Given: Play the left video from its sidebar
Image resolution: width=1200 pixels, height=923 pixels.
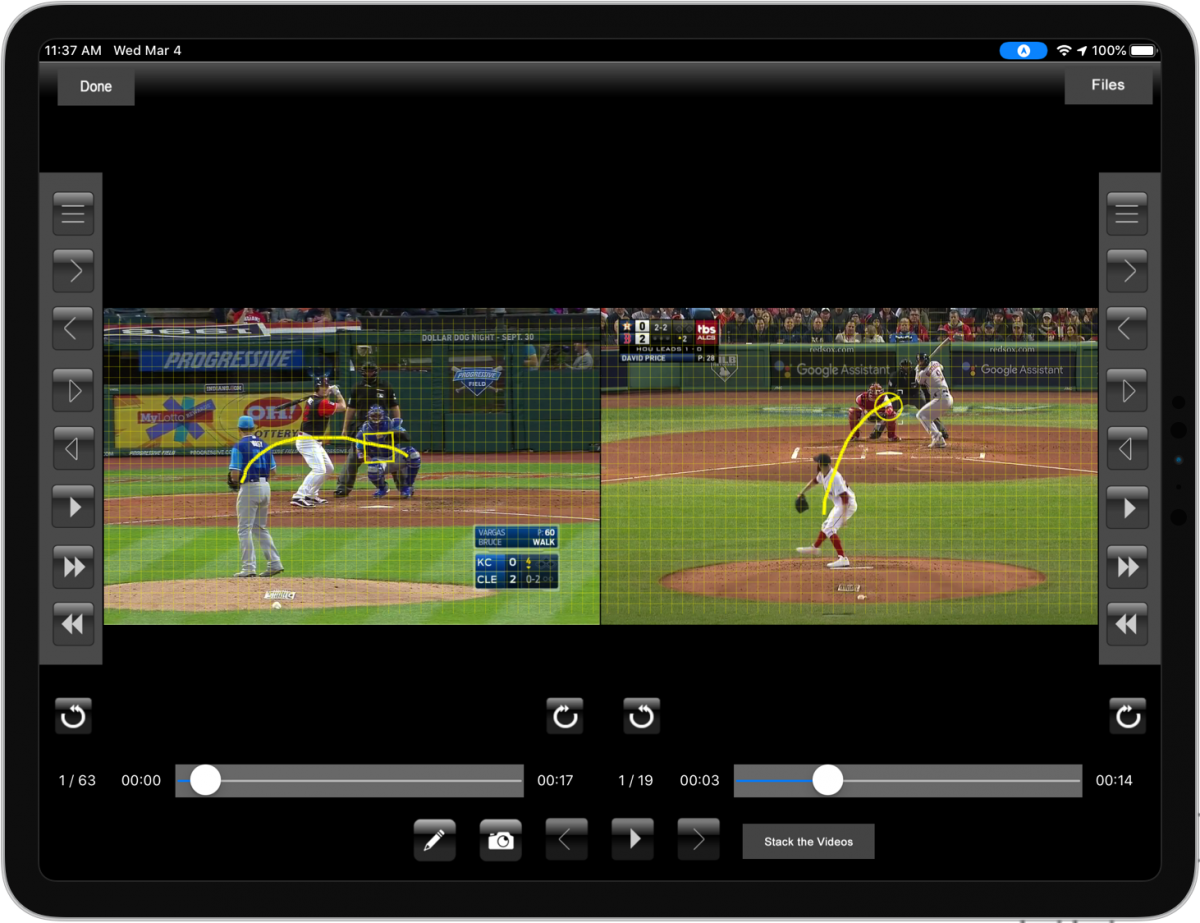Looking at the screenshot, I should pos(73,507).
